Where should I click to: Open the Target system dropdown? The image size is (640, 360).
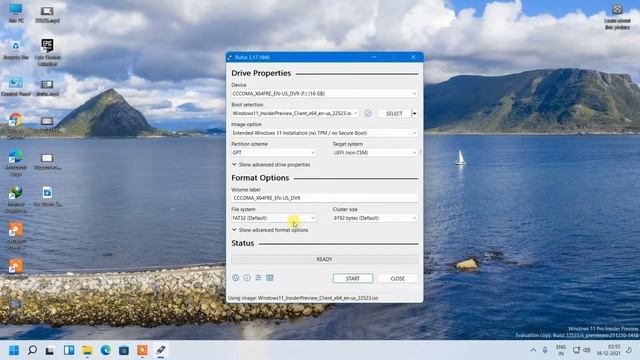tap(375, 153)
